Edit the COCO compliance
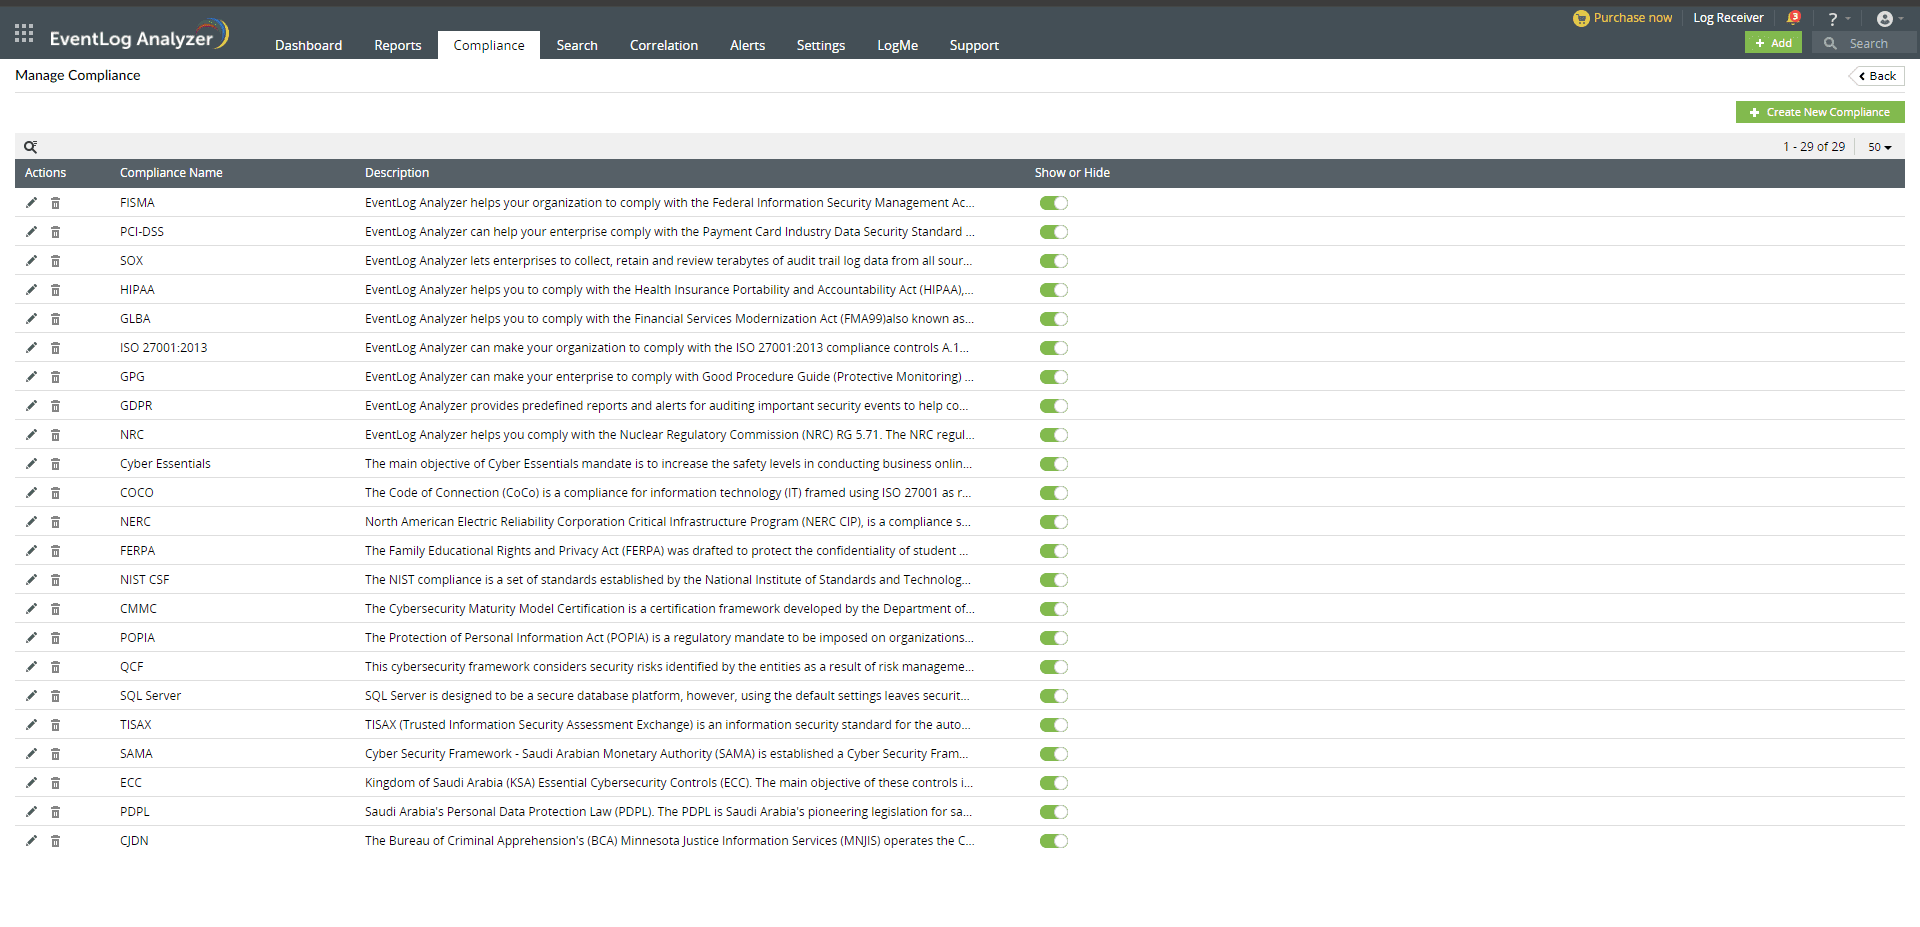 click(x=31, y=493)
